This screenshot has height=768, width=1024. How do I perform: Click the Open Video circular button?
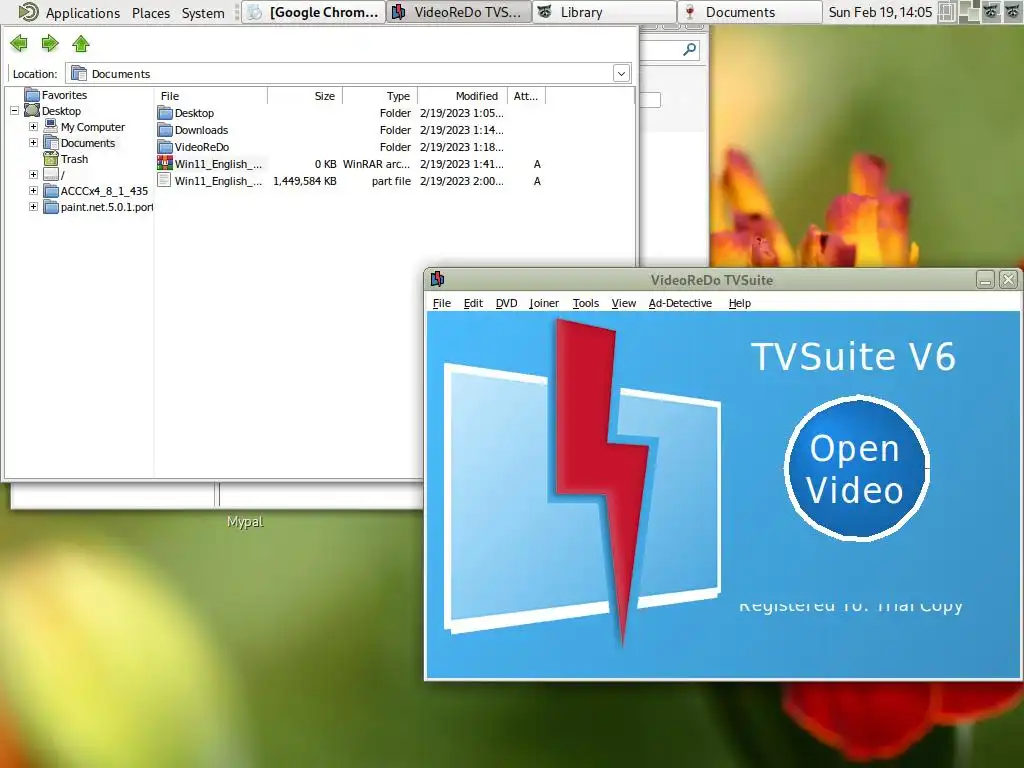[x=857, y=468]
